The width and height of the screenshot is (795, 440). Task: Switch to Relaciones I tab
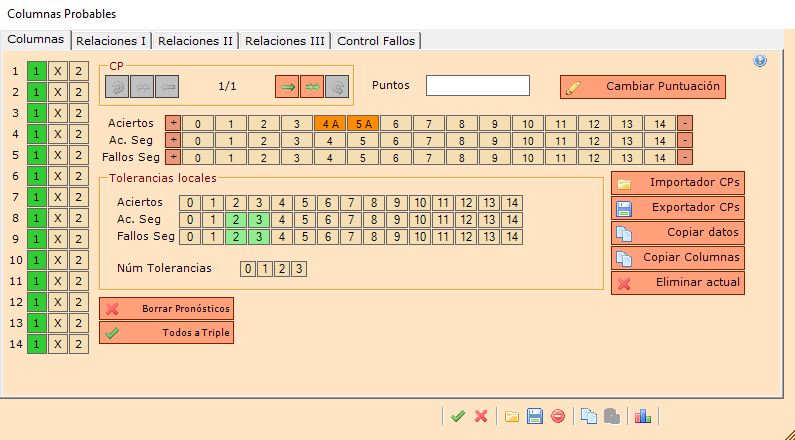point(111,41)
